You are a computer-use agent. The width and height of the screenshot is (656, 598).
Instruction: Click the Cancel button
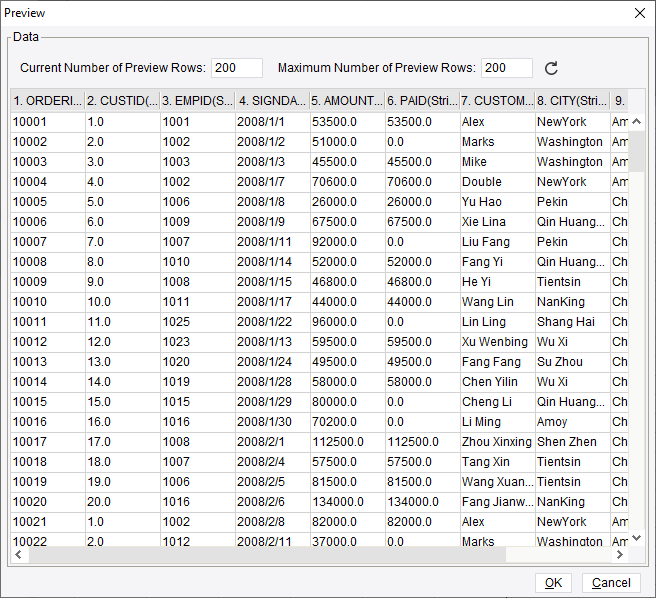pos(611,583)
